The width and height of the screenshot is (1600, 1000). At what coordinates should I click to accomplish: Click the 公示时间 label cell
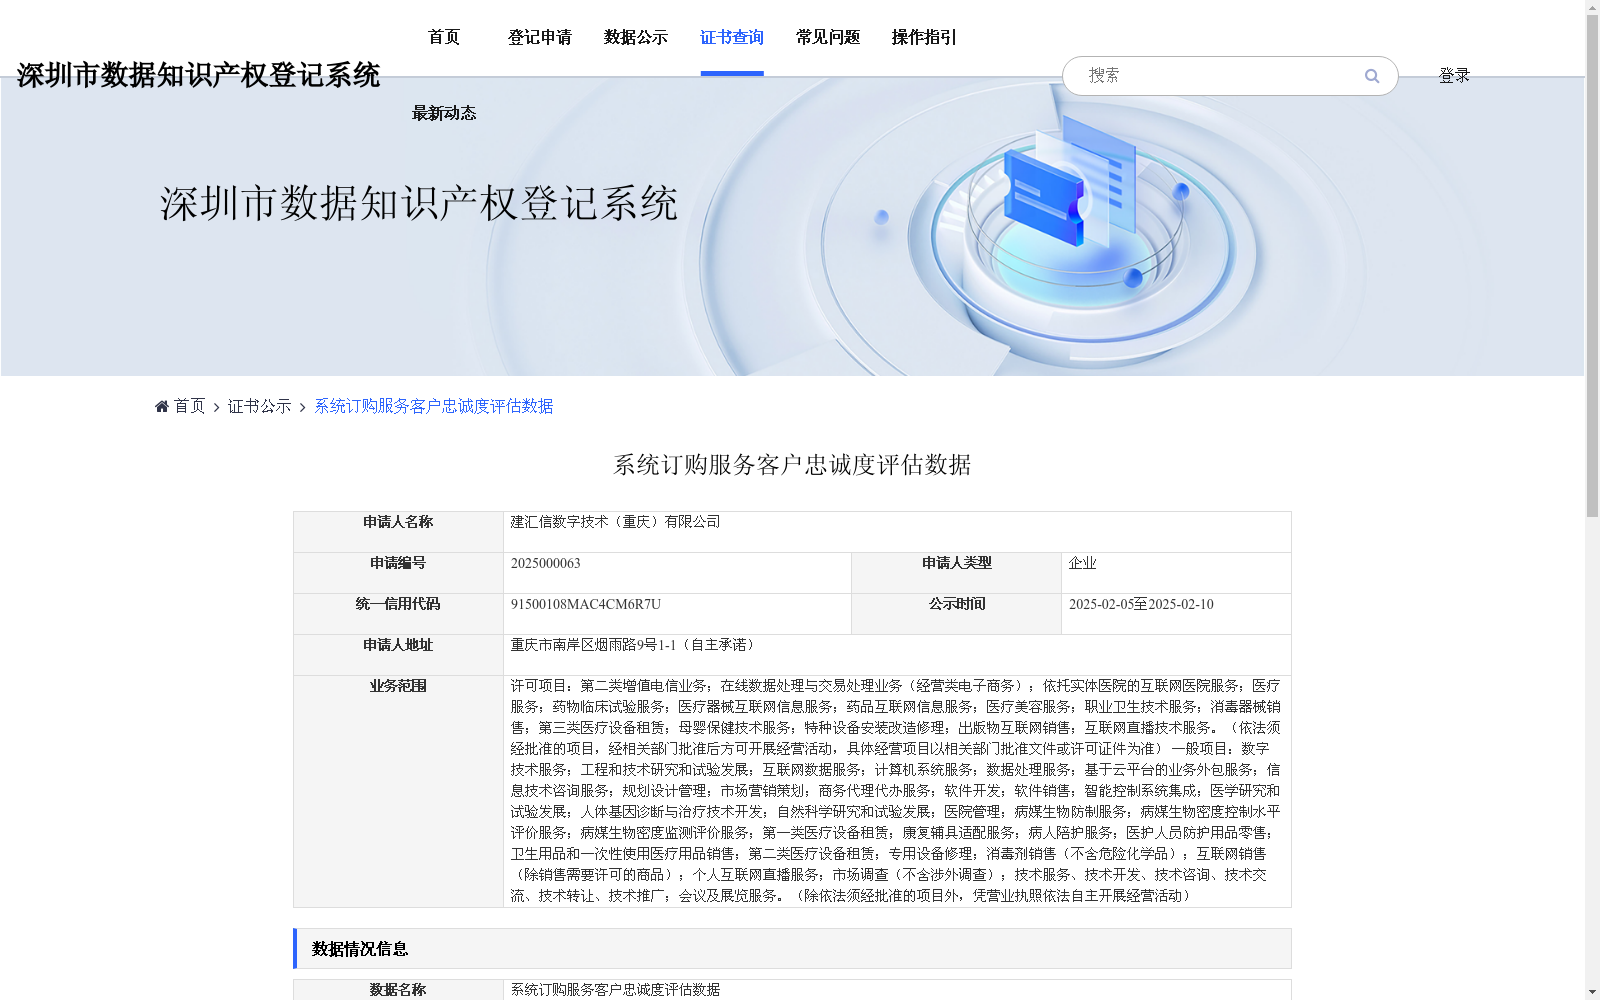click(956, 614)
